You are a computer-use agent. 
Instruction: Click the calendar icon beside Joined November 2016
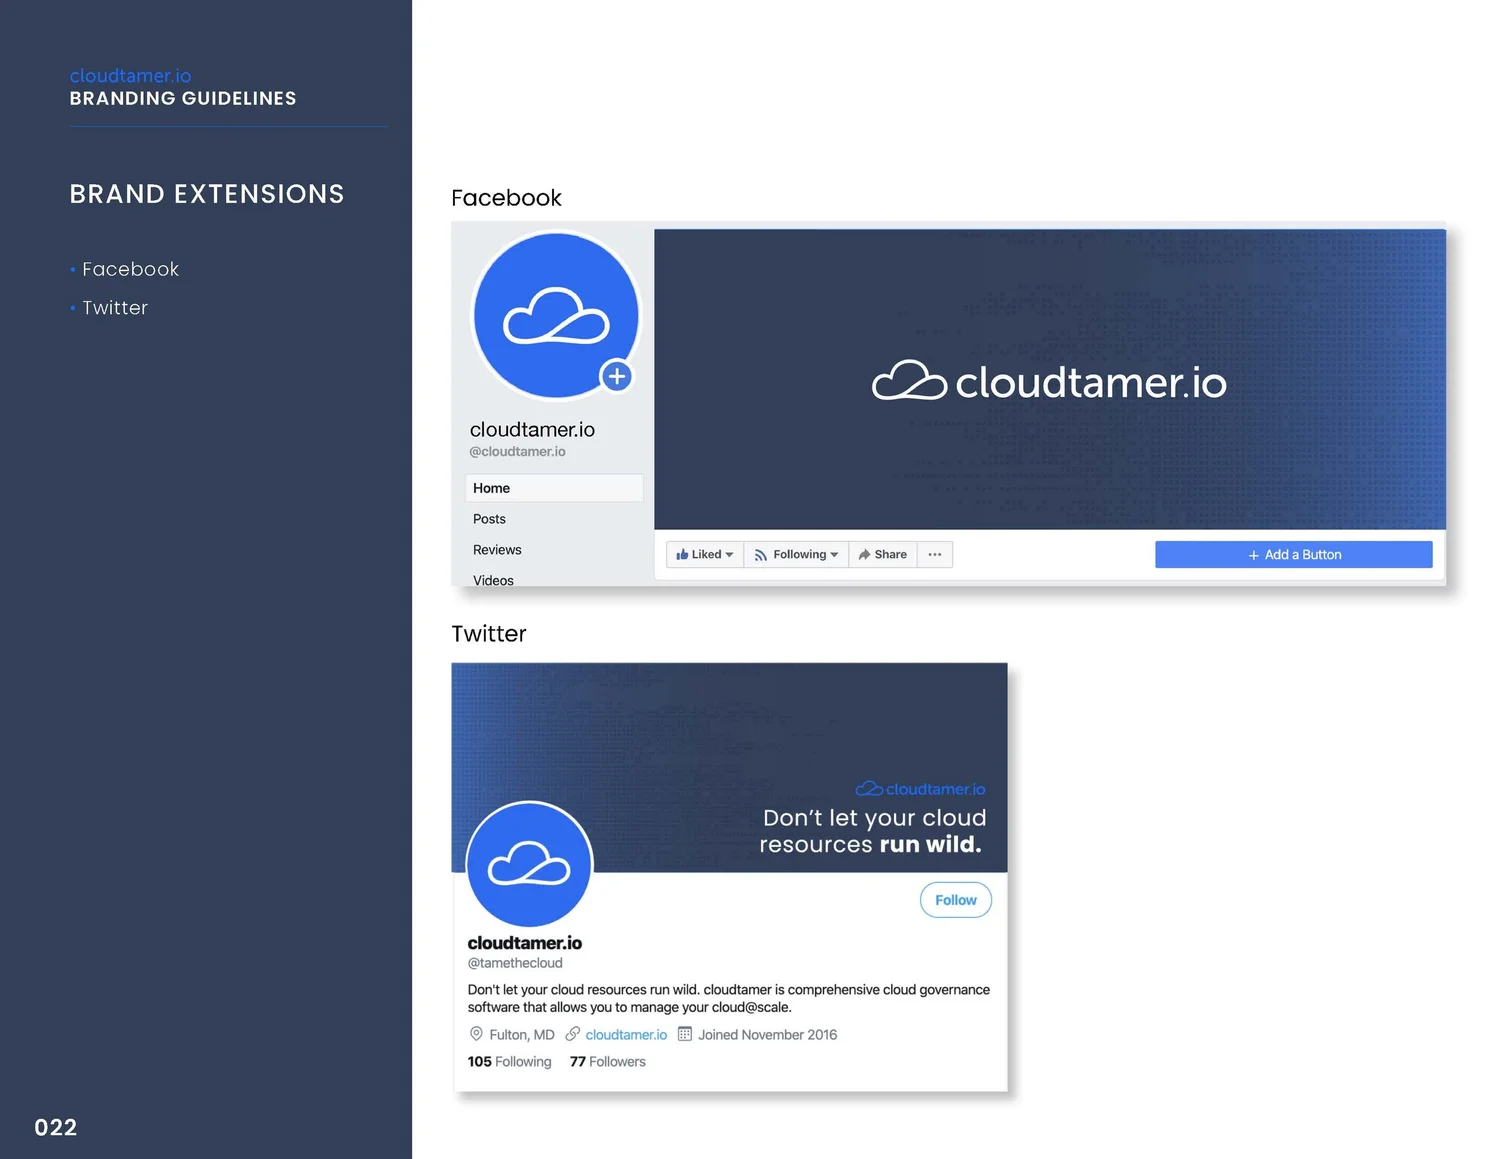(685, 1034)
